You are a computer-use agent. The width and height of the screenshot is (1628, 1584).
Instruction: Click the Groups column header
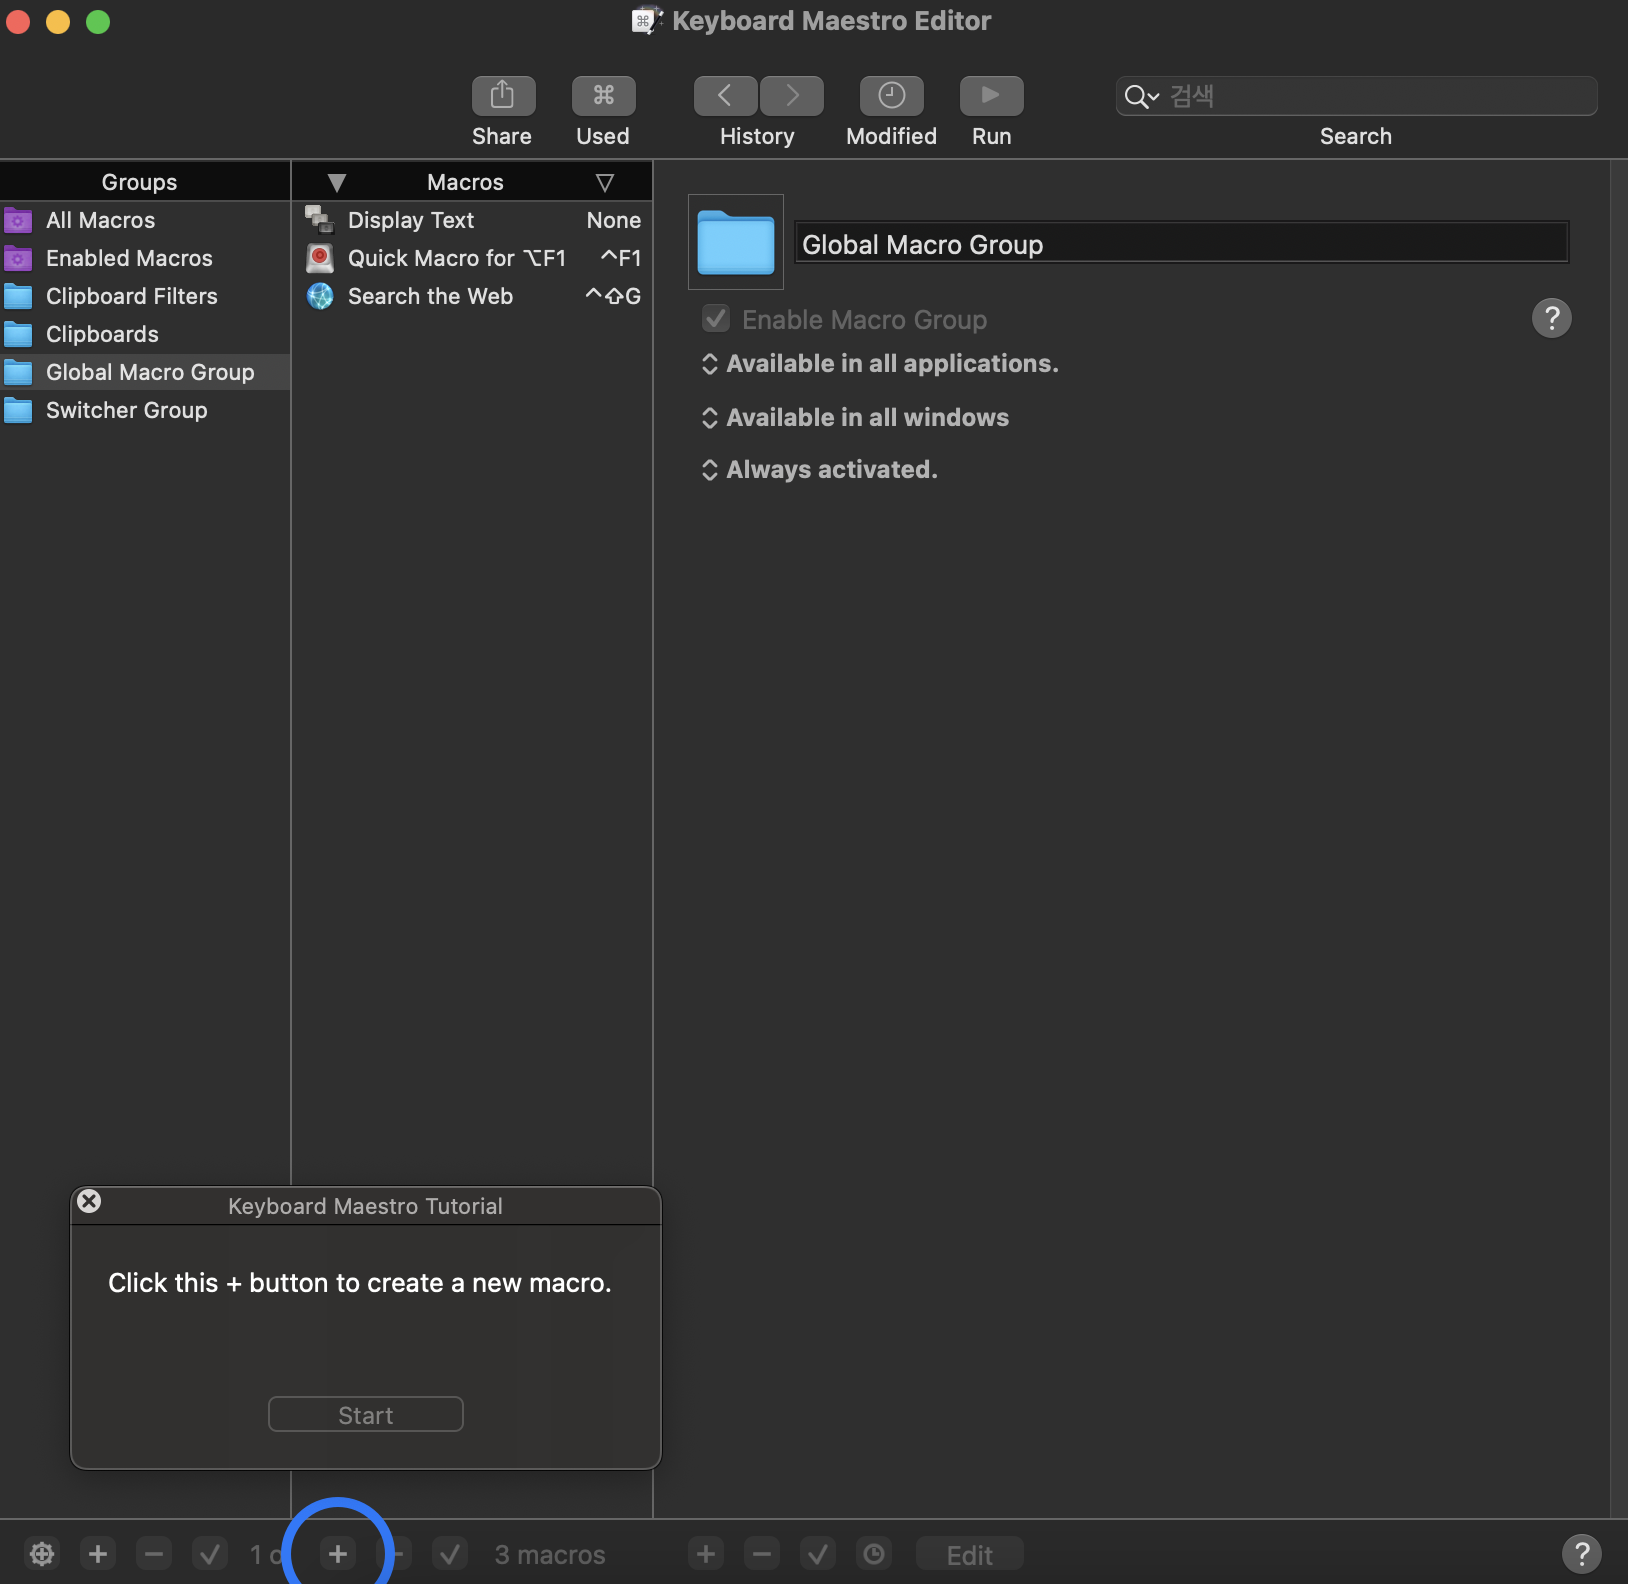145,182
